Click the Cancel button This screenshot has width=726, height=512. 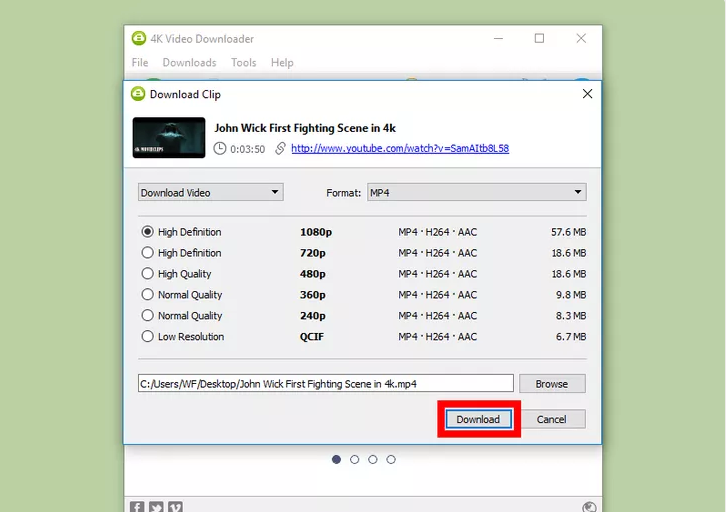tap(551, 419)
